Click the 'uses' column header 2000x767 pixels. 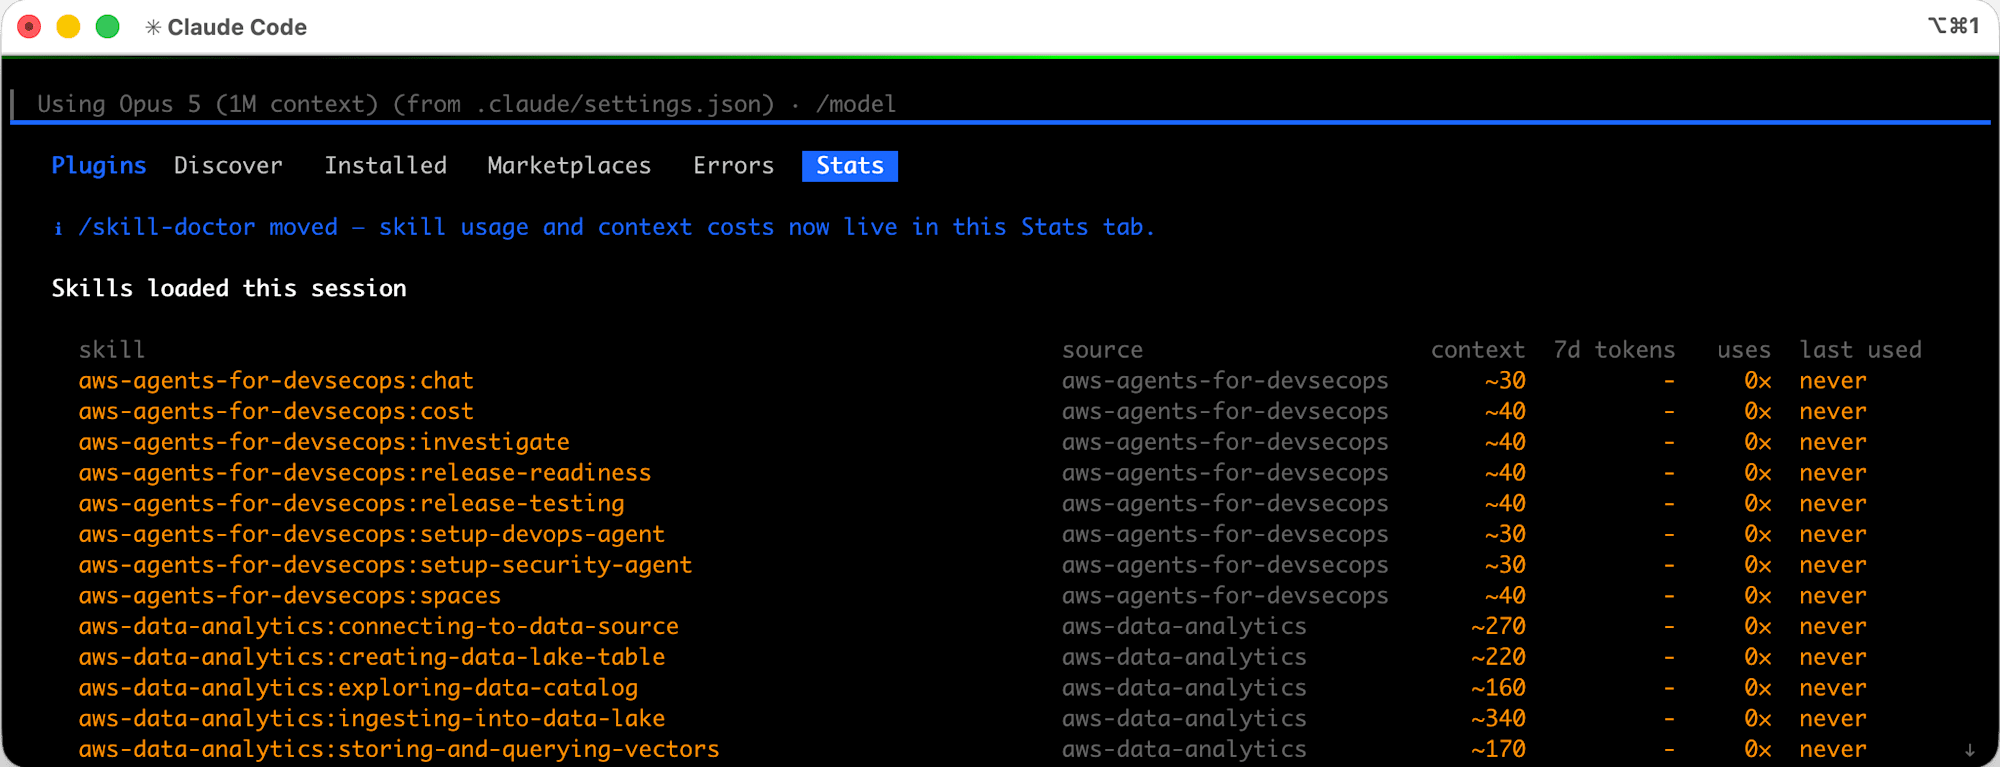pos(1744,350)
